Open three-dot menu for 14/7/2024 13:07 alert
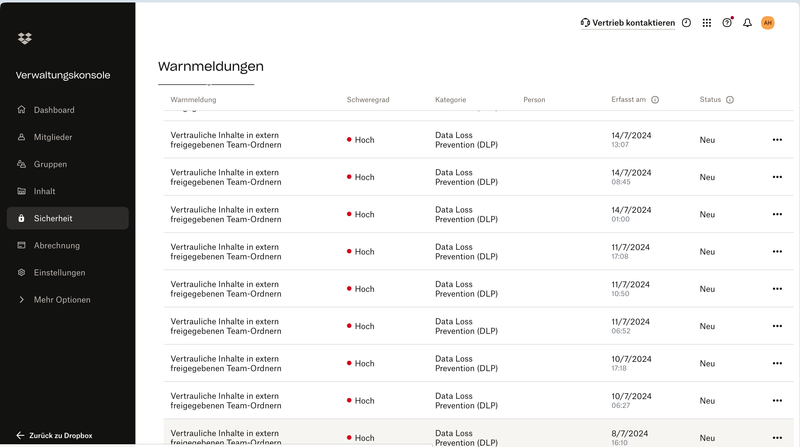The image size is (800, 447). 777,140
